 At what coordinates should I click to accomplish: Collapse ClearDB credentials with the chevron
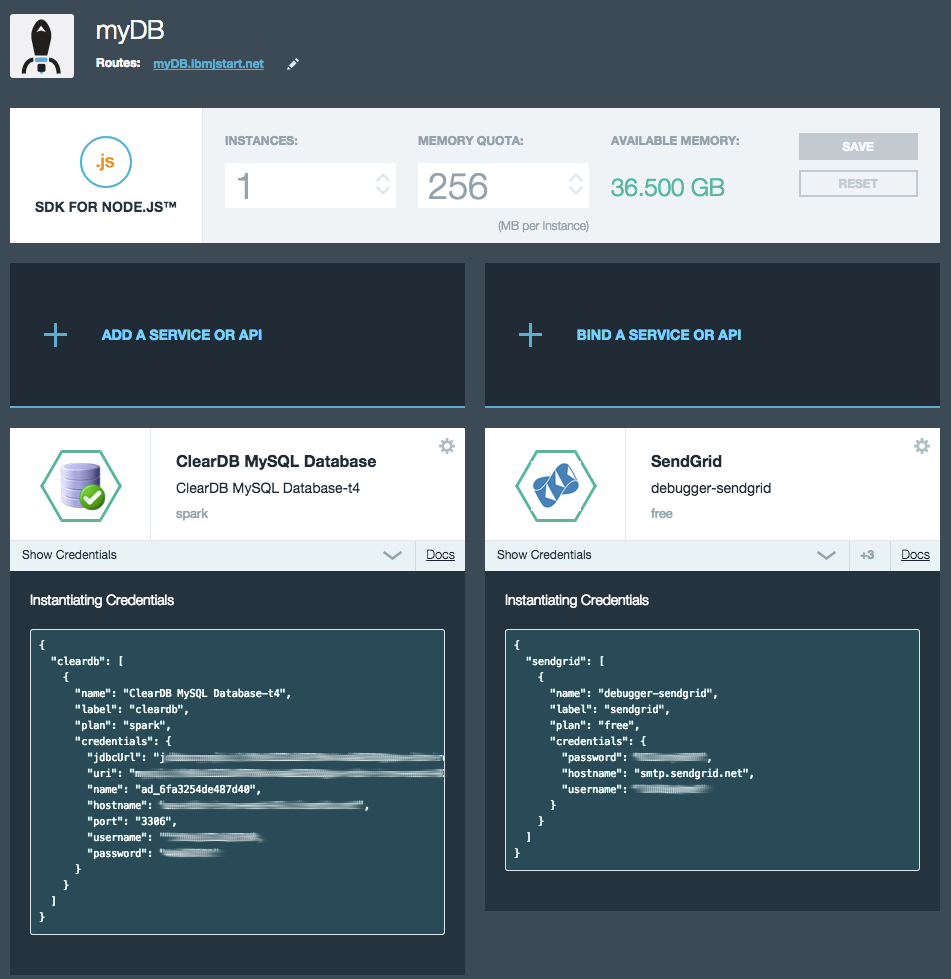(x=392, y=555)
